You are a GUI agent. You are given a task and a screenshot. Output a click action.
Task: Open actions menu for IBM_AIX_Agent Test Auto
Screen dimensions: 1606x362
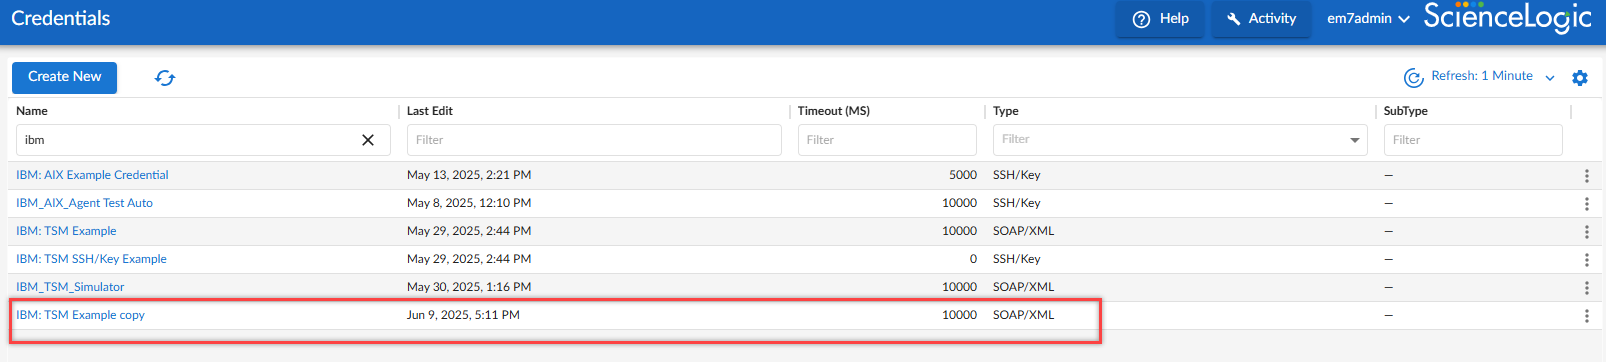1586,203
